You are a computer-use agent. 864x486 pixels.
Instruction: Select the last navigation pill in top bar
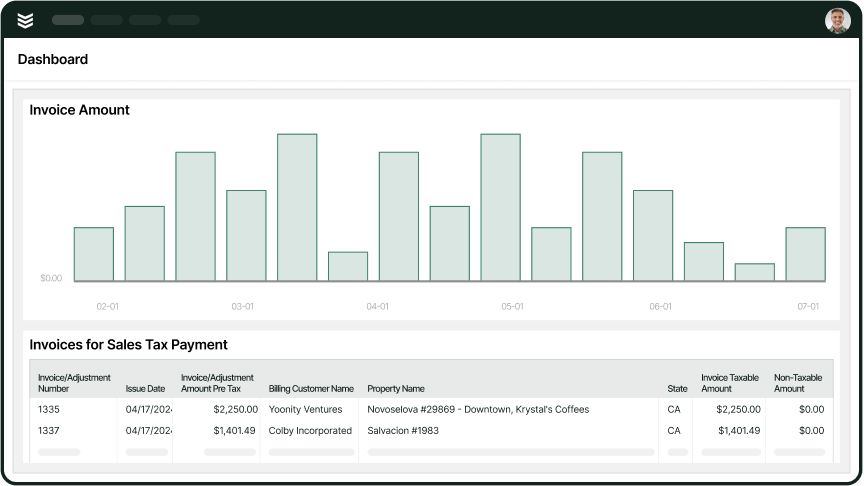[183, 20]
